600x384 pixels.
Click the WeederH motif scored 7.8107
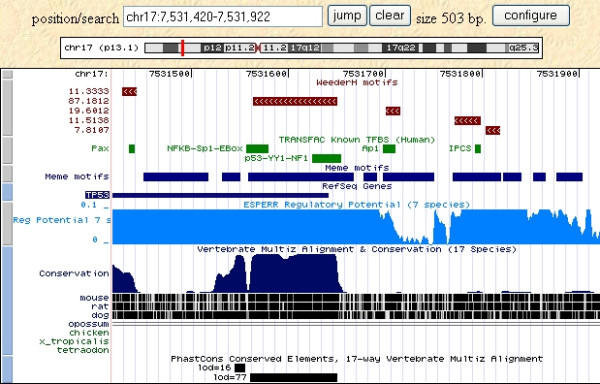click(x=493, y=130)
